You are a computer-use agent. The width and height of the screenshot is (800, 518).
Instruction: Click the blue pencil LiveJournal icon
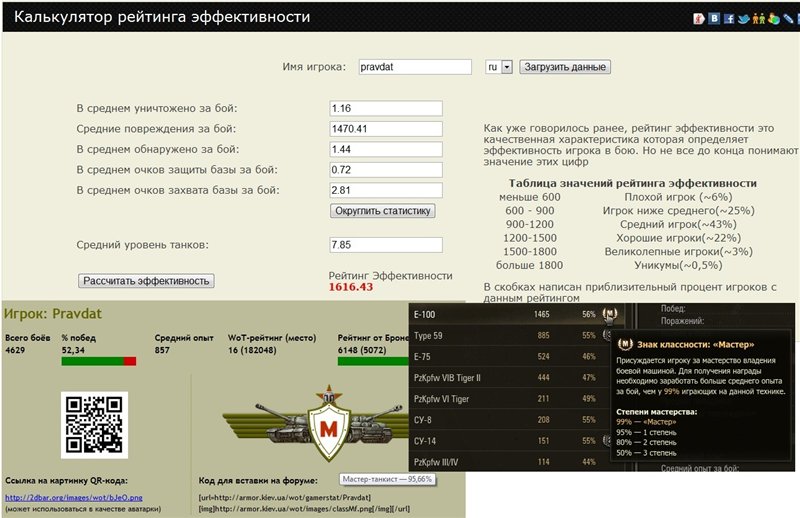(789, 18)
